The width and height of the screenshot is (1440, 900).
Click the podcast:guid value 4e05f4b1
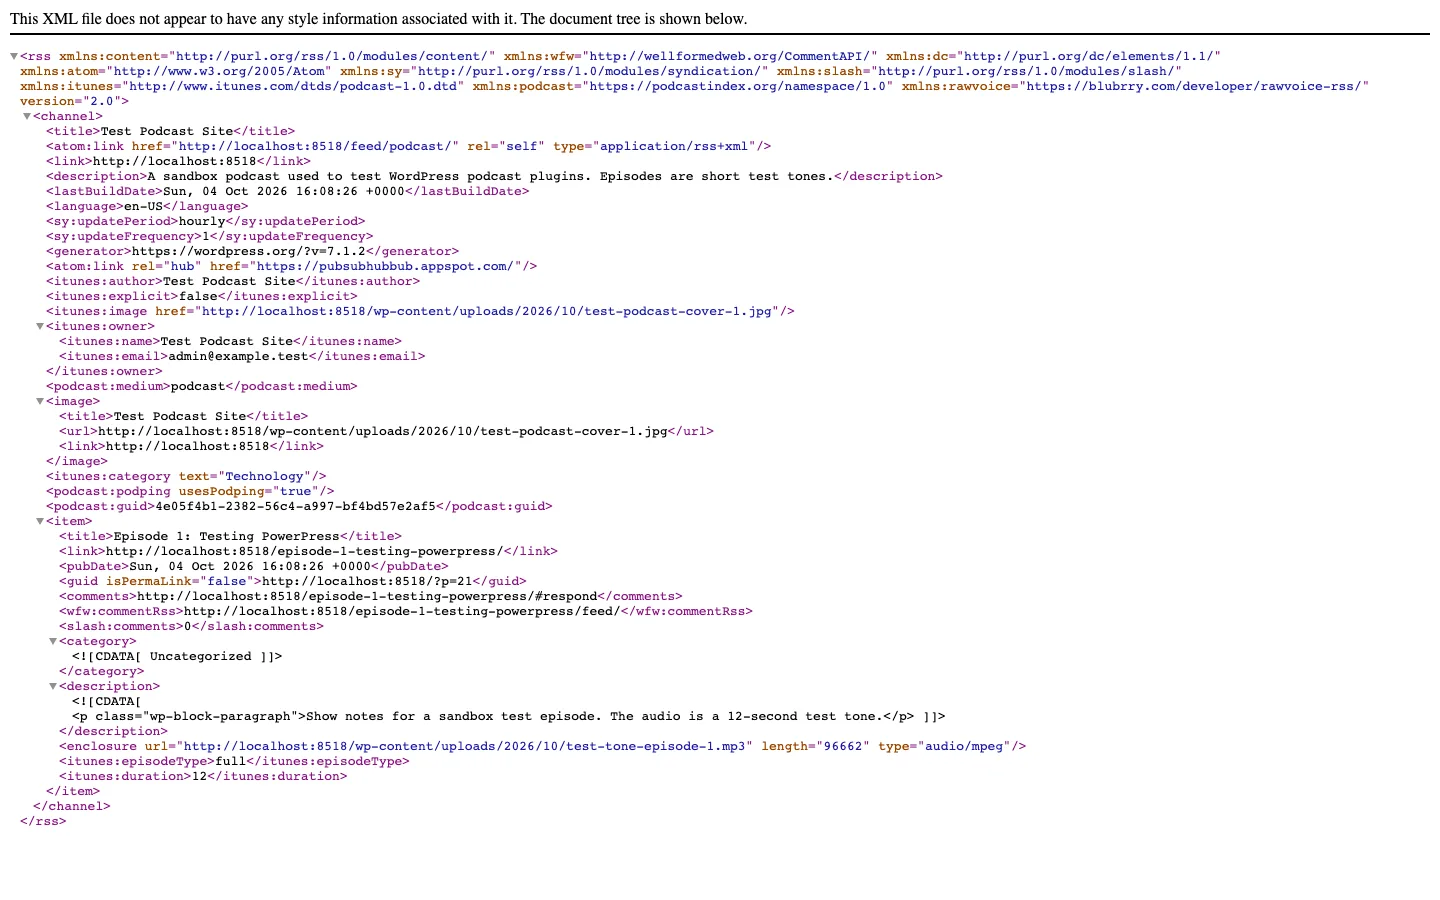click(296, 506)
